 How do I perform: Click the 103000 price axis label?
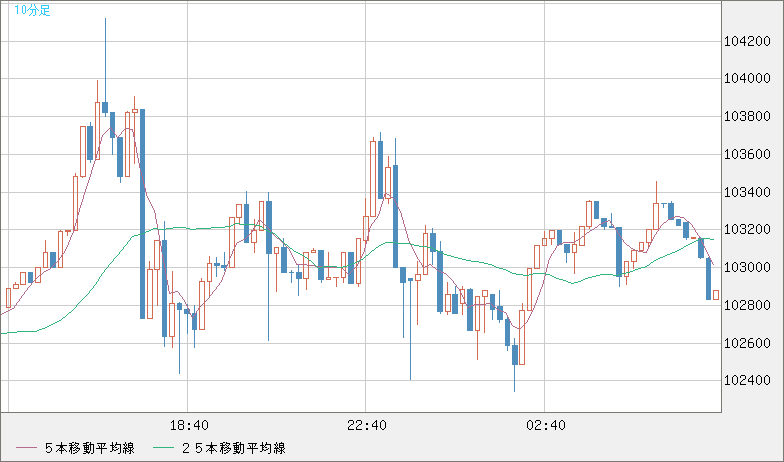point(748,268)
